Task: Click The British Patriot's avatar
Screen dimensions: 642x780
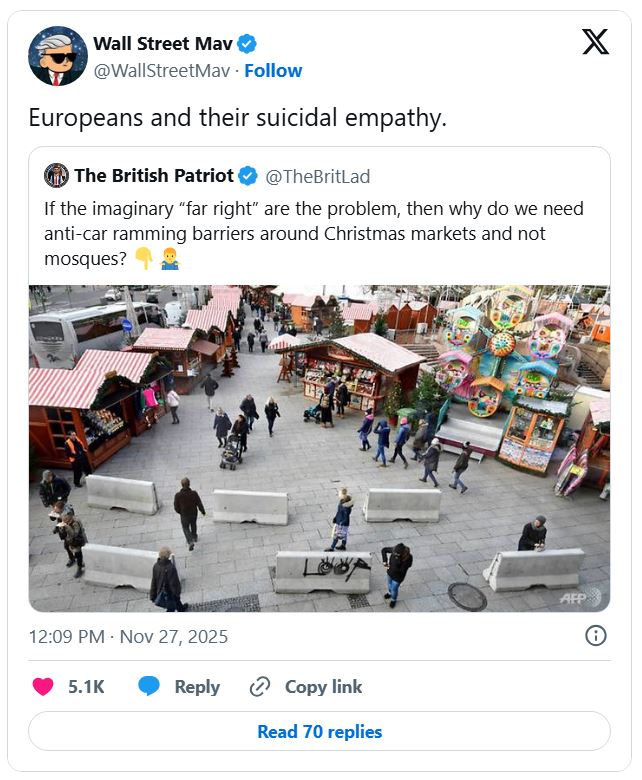Action: [57, 176]
